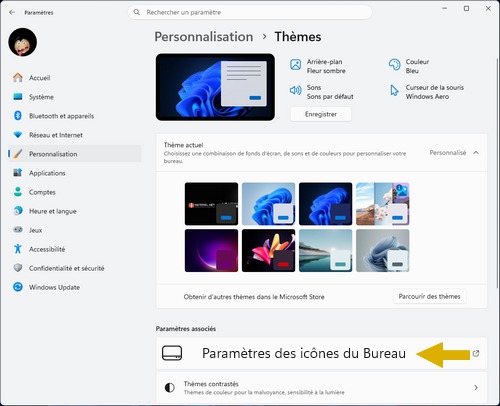Click the Accessibilité figure icon
Image resolution: width=500 pixels, height=406 pixels.
coord(18,249)
